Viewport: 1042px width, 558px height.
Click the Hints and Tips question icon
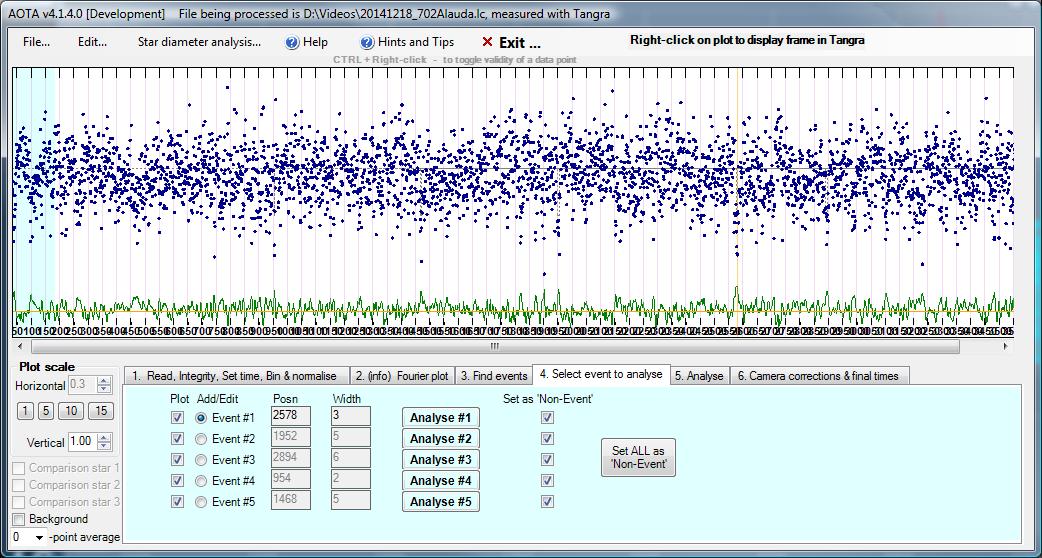tap(367, 43)
